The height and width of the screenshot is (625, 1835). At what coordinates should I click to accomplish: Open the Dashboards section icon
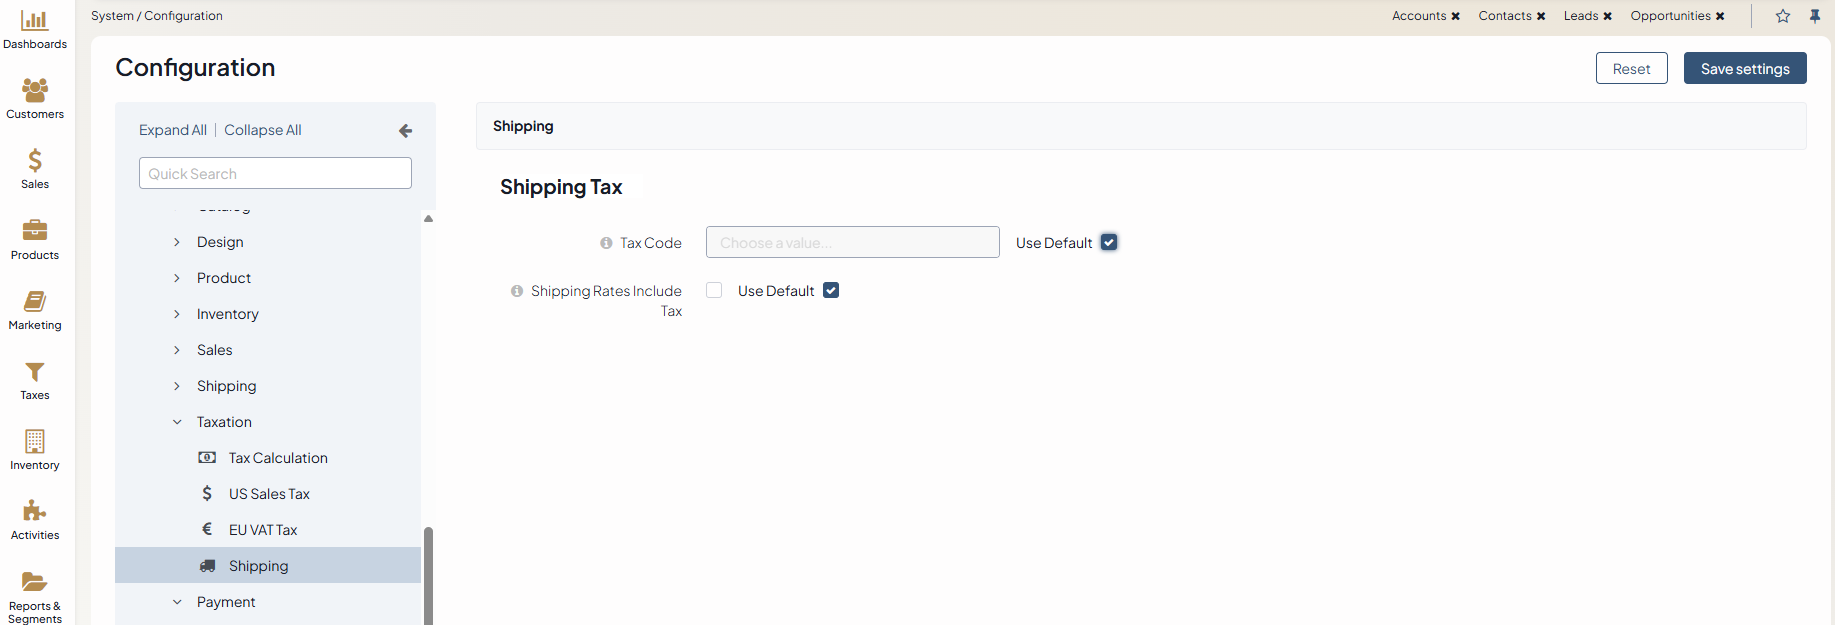pyautogui.click(x=35, y=20)
